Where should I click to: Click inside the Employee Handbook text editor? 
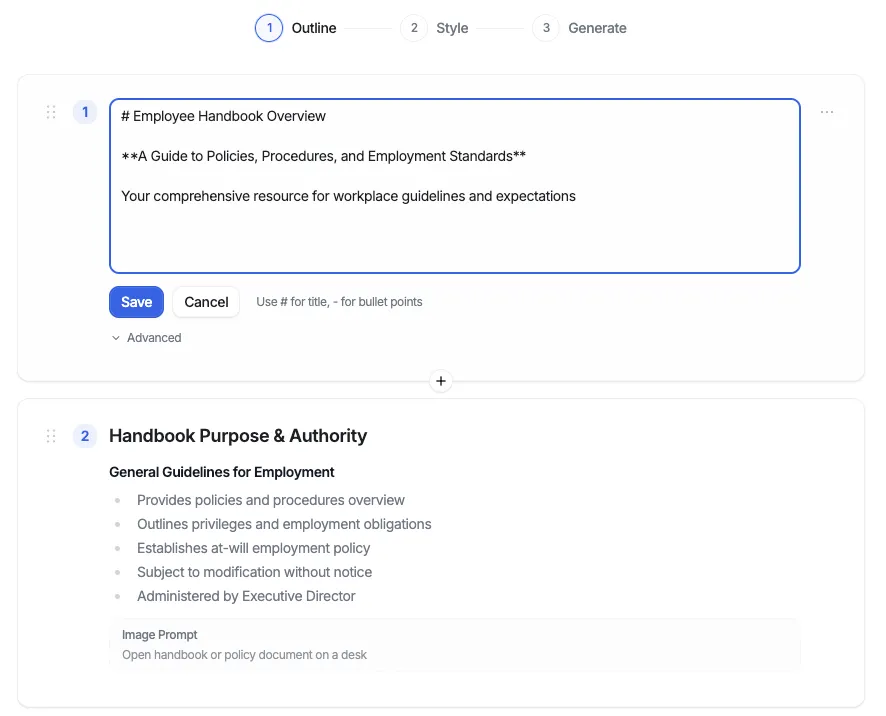tap(455, 185)
